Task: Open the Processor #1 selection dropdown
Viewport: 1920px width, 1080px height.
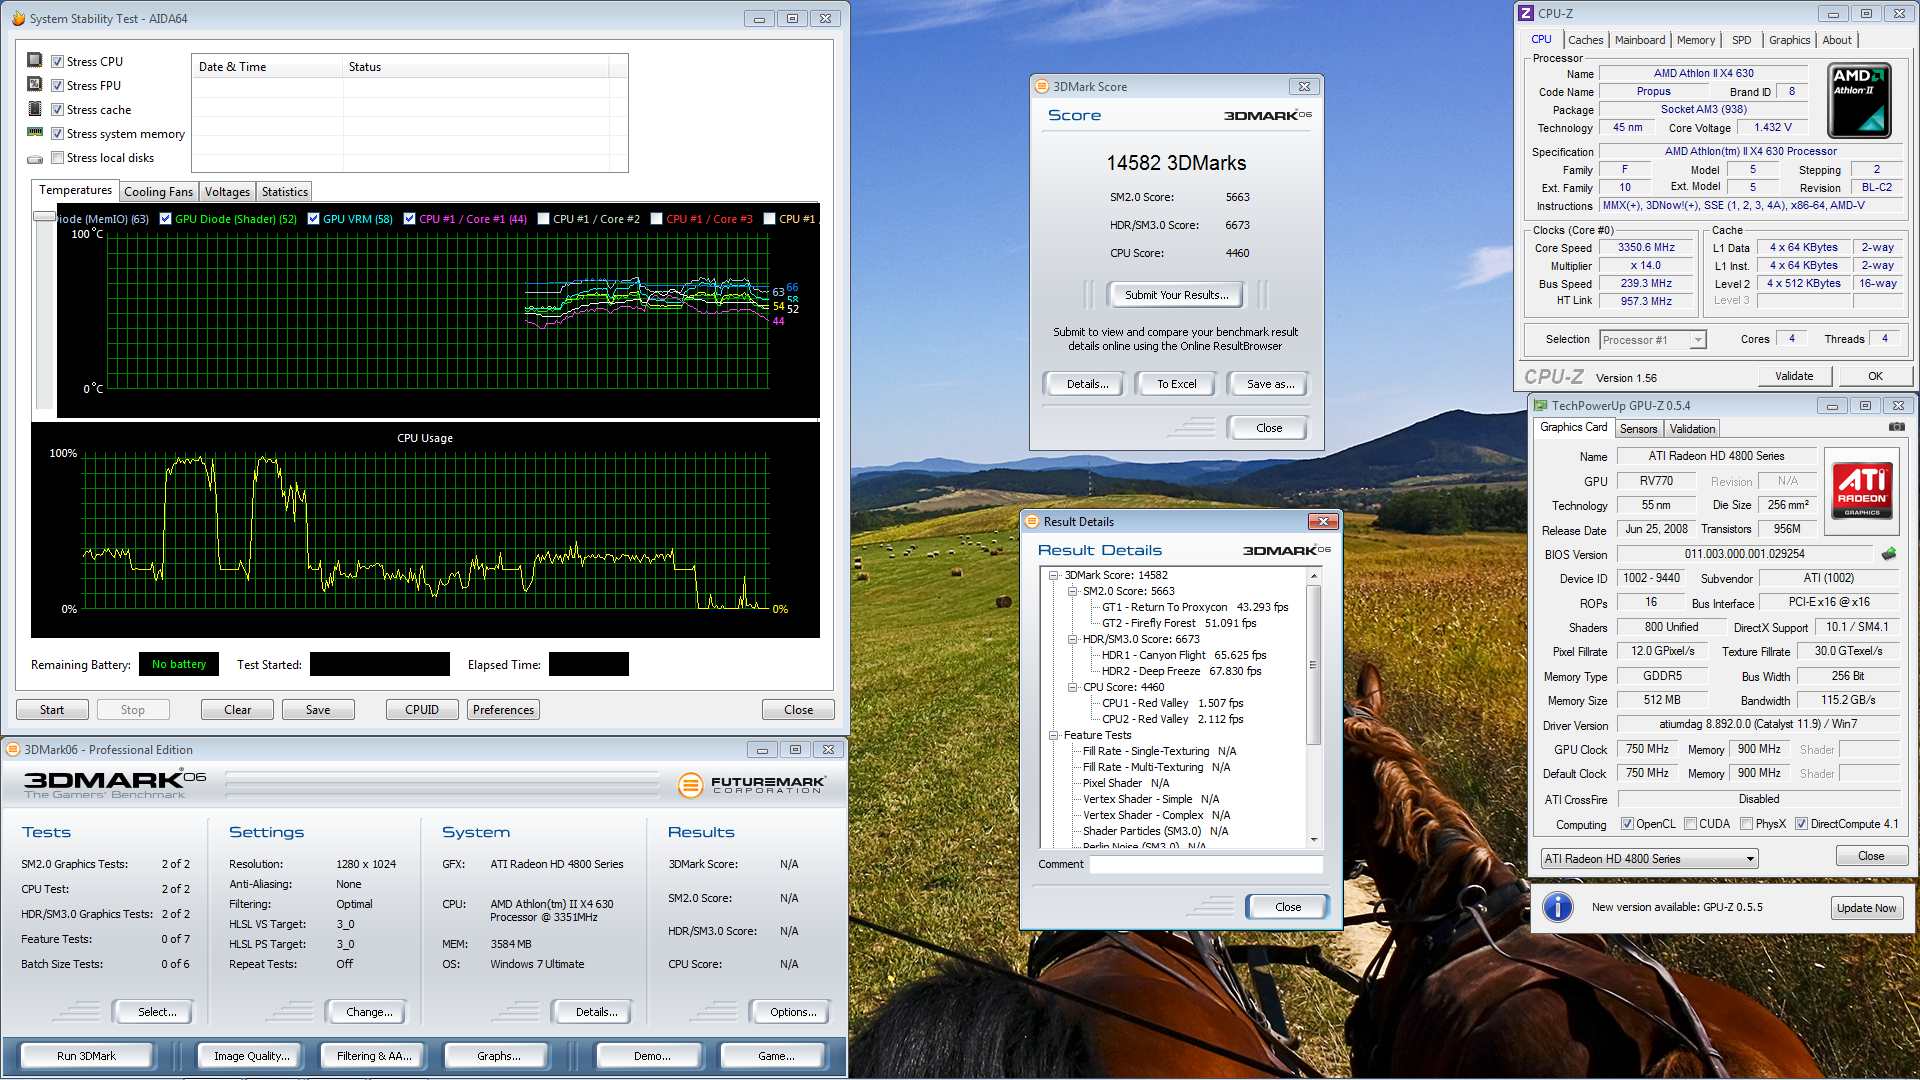Action: [1697, 340]
